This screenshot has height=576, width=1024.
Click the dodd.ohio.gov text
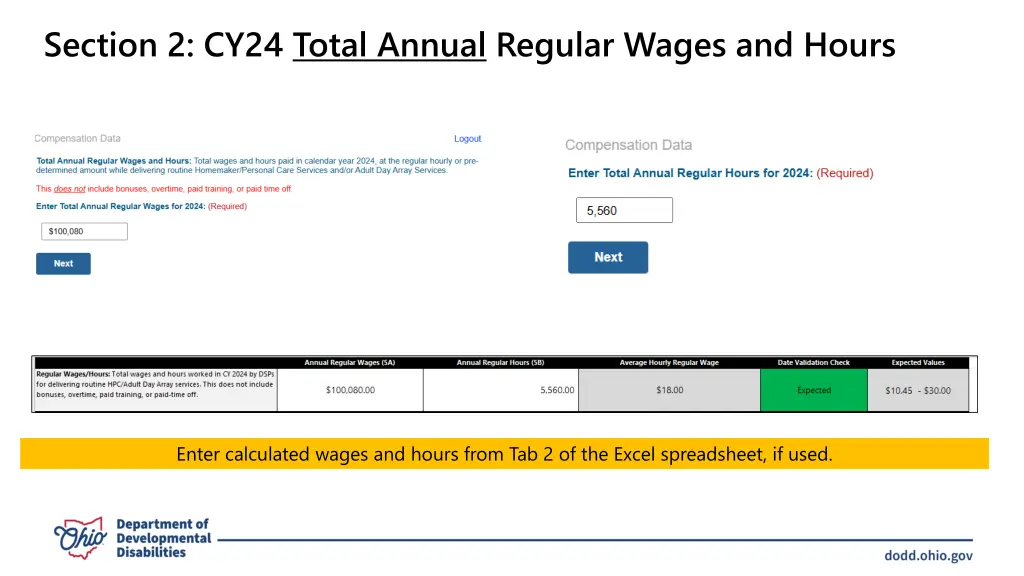point(928,556)
